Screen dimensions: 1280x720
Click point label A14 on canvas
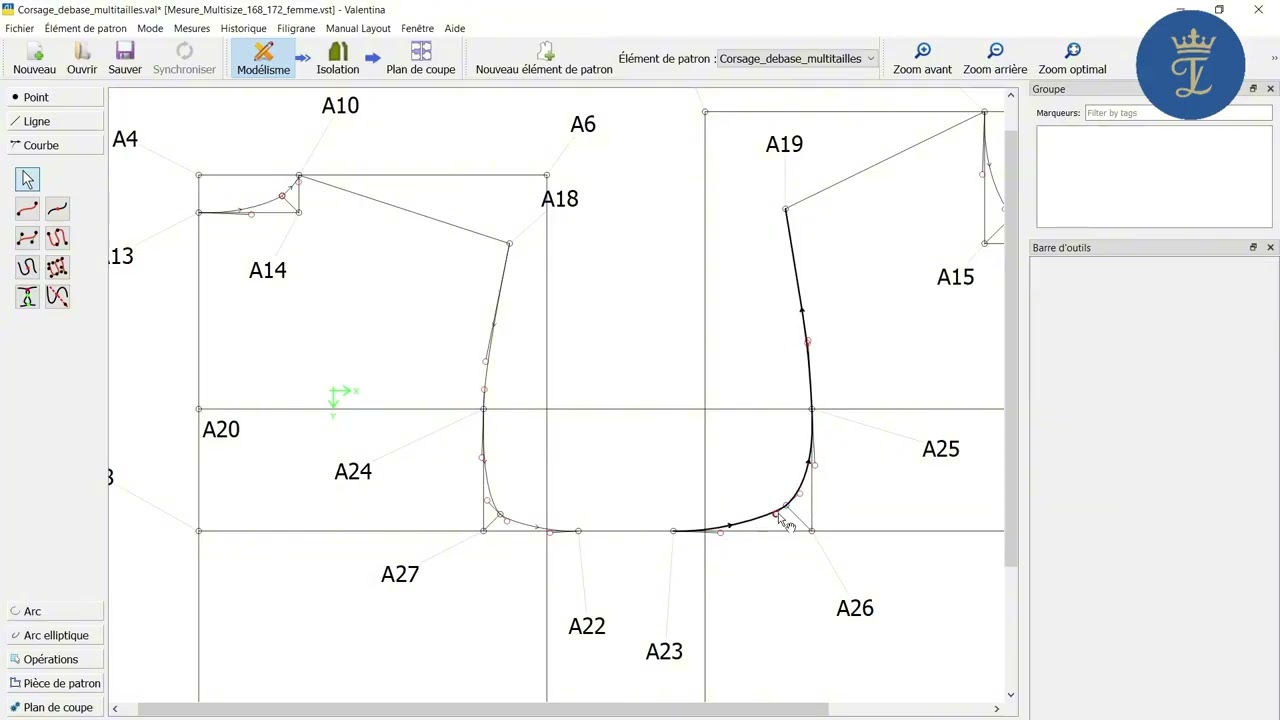267,270
